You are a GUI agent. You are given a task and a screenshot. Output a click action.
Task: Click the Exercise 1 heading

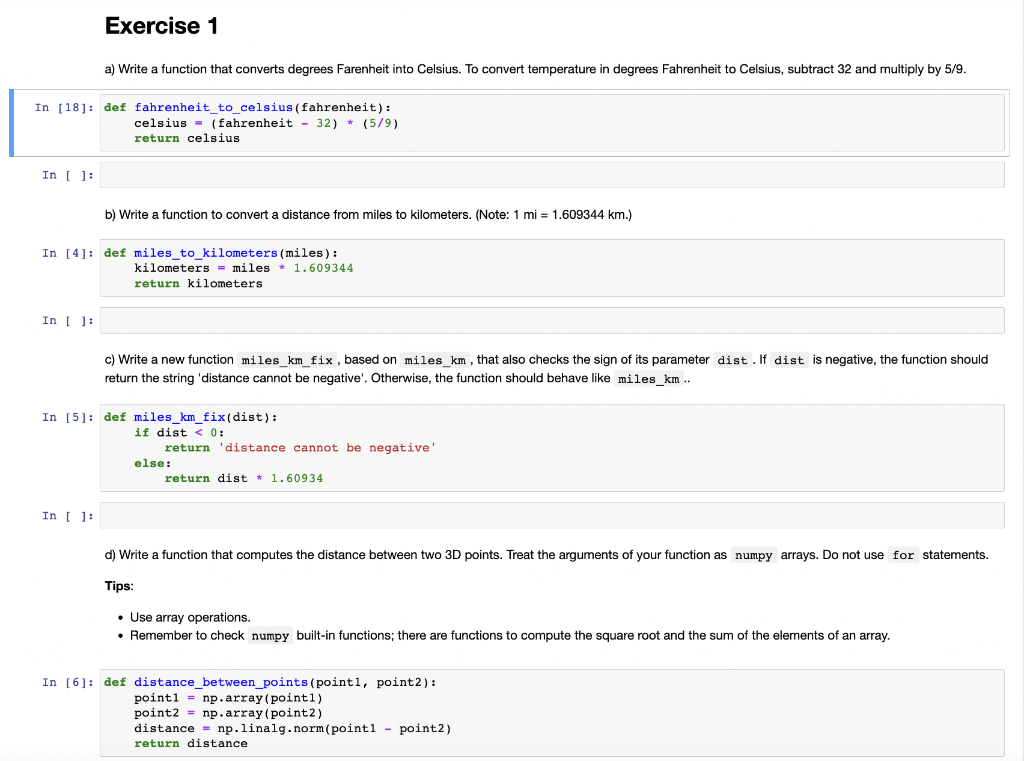coord(161,25)
